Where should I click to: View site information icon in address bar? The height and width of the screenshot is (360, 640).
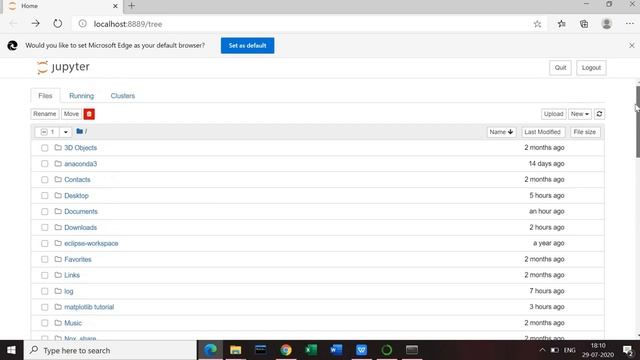[x=82, y=24]
